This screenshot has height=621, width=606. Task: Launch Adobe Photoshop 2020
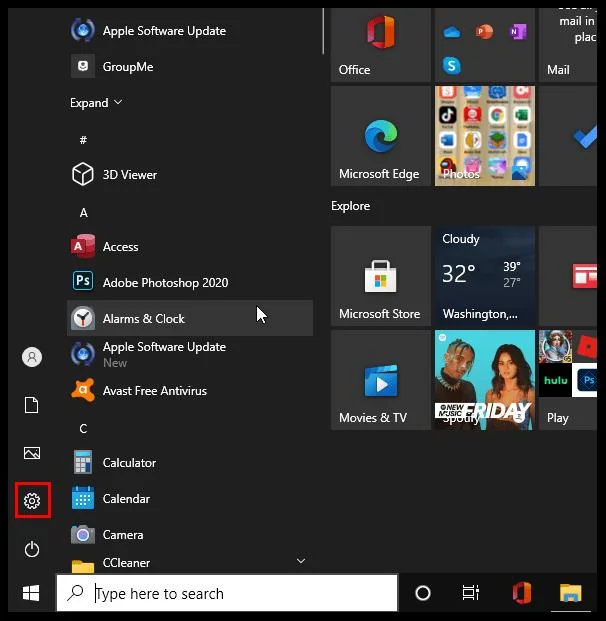[x=190, y=282]
